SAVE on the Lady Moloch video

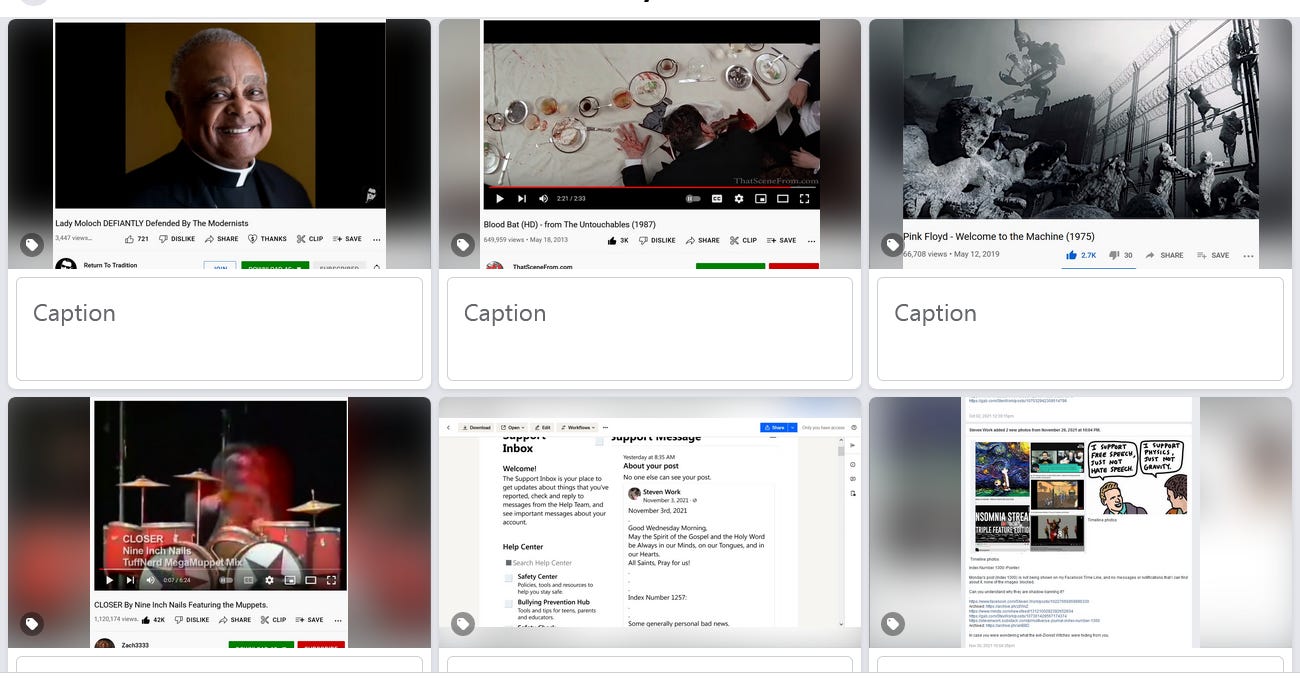click(x=347, y=239)
